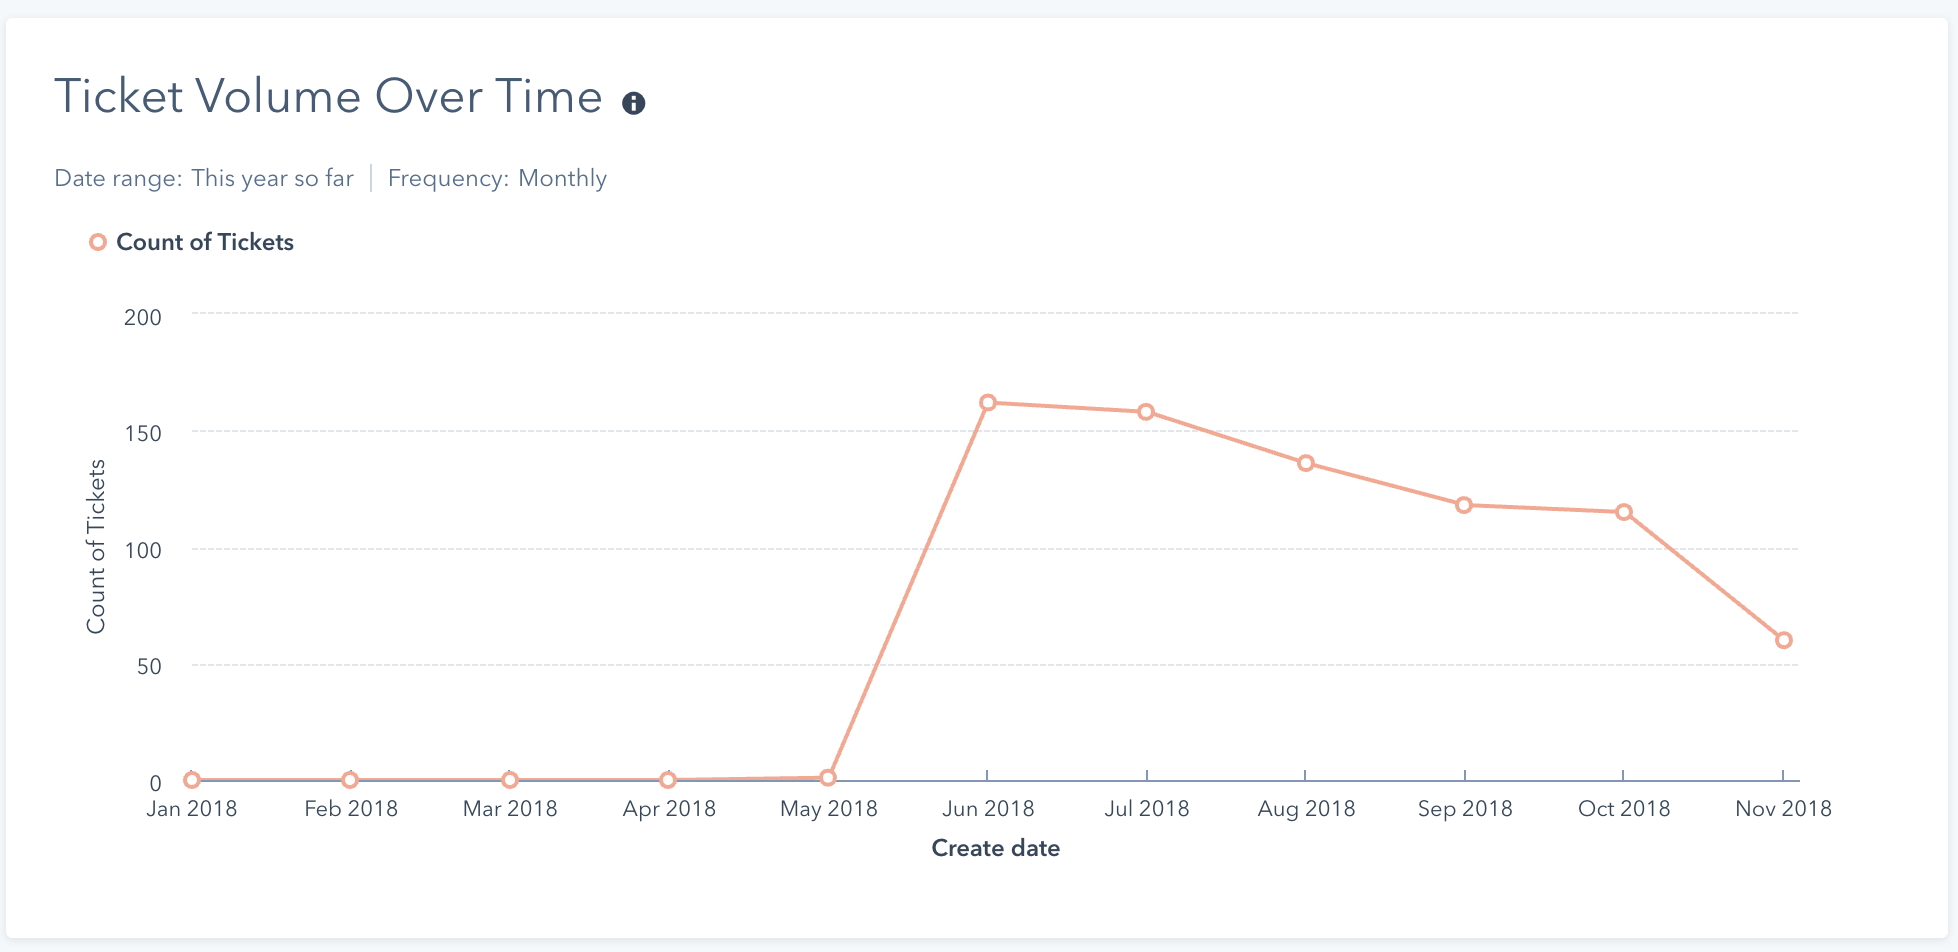
Task: Select the Sep 2018 data point marker
Action: pos(1464,505)
